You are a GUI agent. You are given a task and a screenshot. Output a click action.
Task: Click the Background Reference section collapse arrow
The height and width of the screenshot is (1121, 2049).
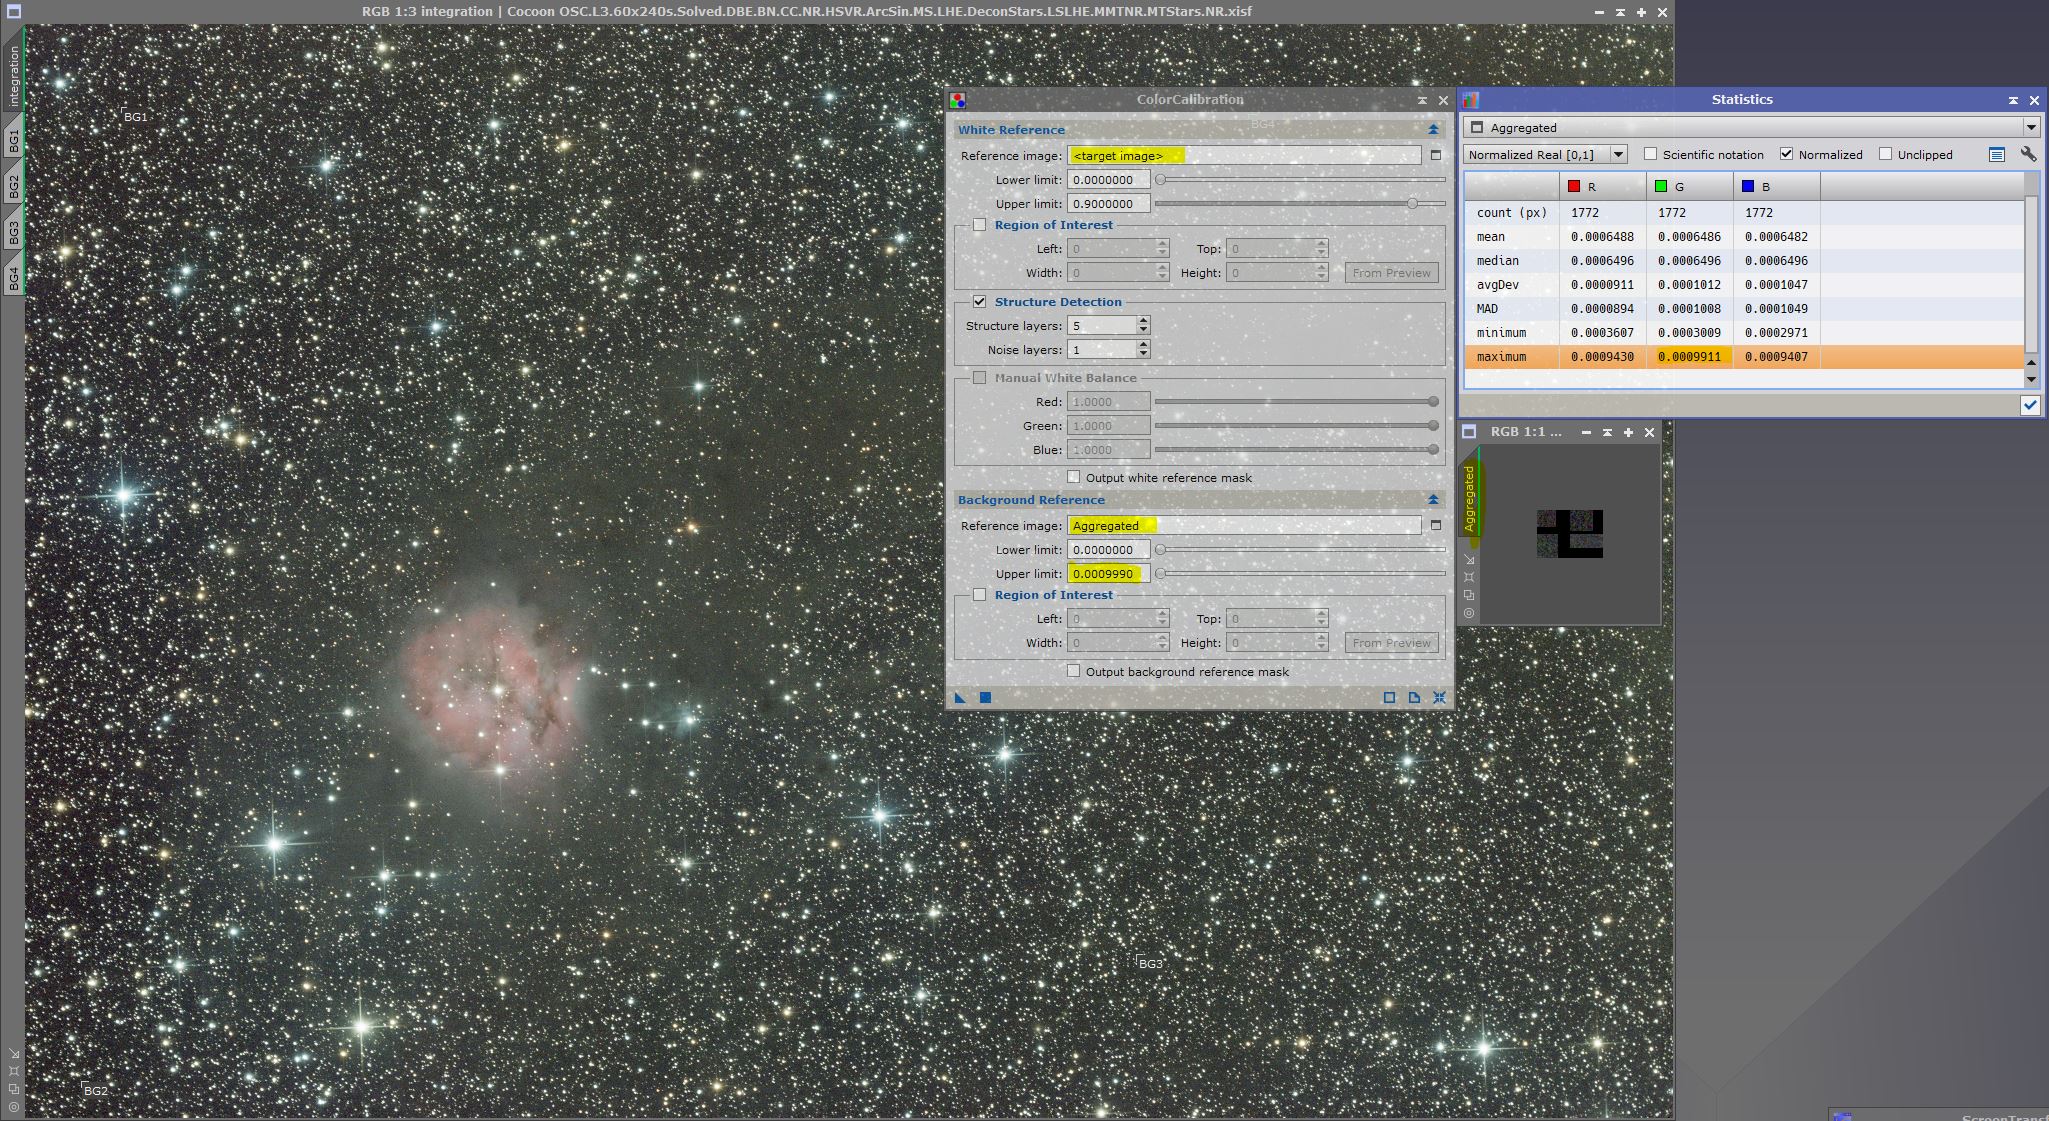pyautogui.click(x=1432, y=500)
